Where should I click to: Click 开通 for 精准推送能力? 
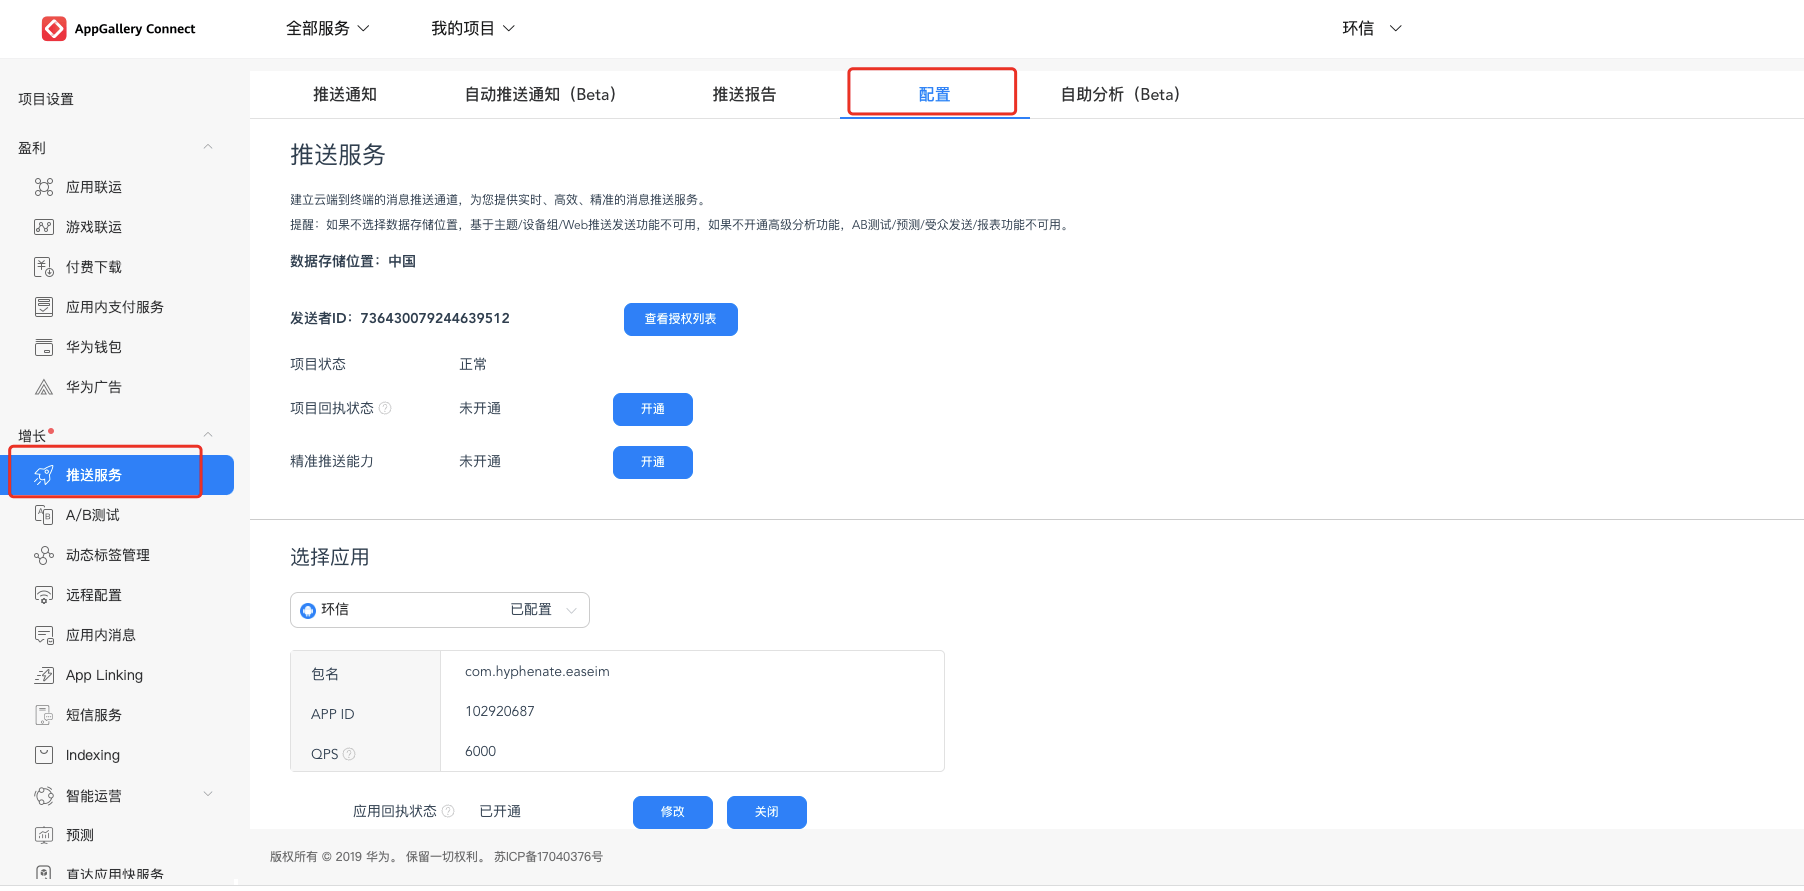tap(653, 462)
